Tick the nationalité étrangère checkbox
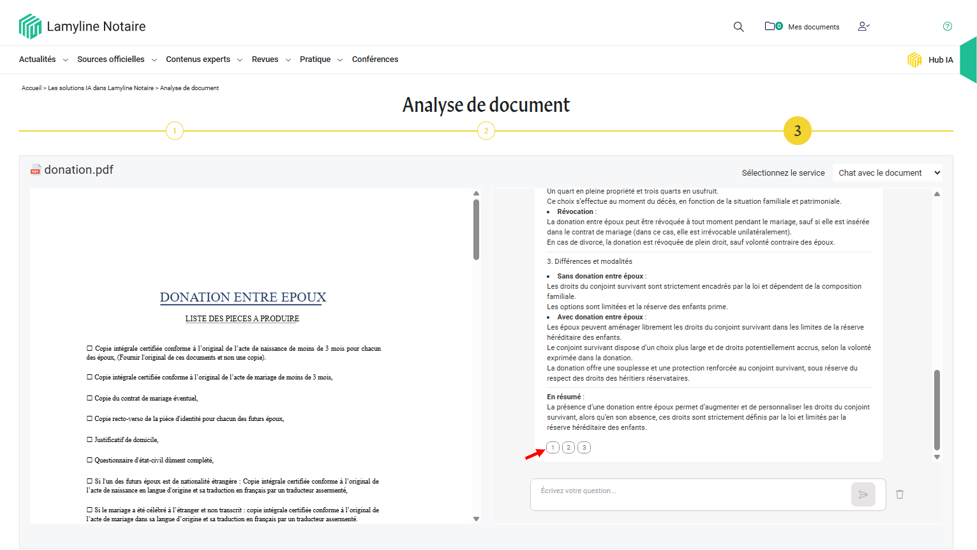Viewport: 977px width, 550px height. click(x=90, y=481)
